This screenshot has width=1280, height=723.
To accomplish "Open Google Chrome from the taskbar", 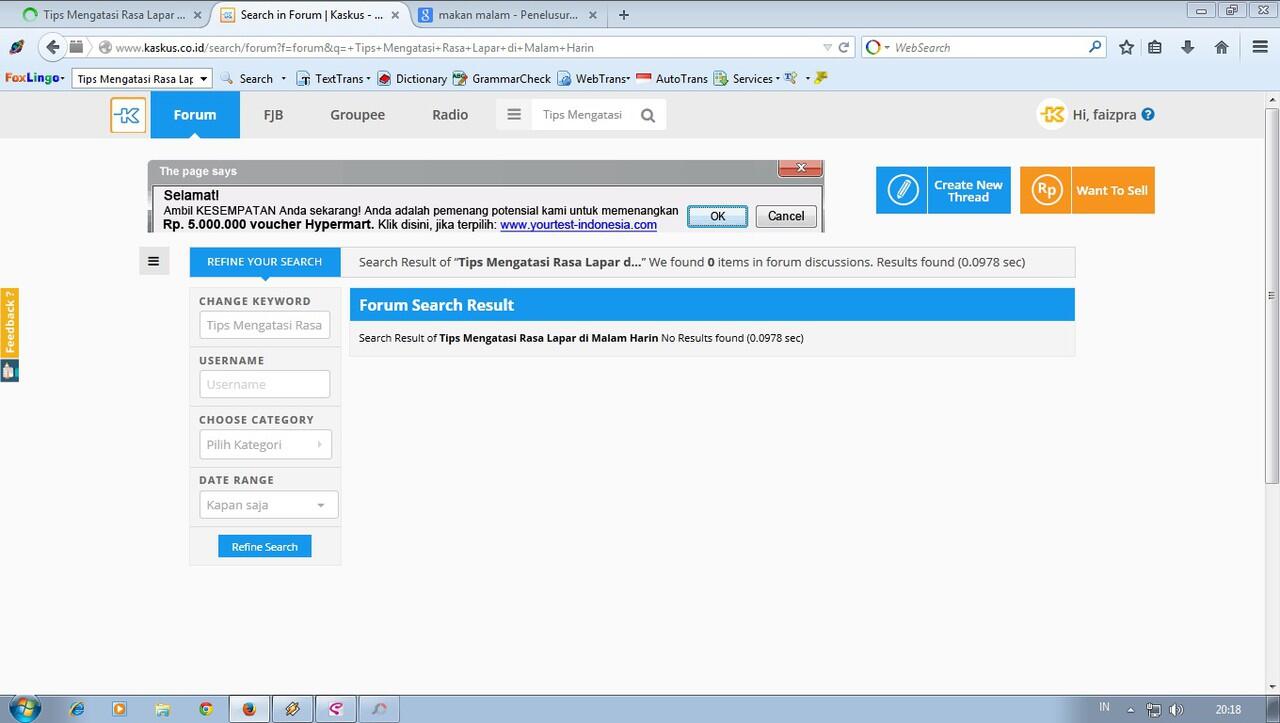I will [206, 709].
